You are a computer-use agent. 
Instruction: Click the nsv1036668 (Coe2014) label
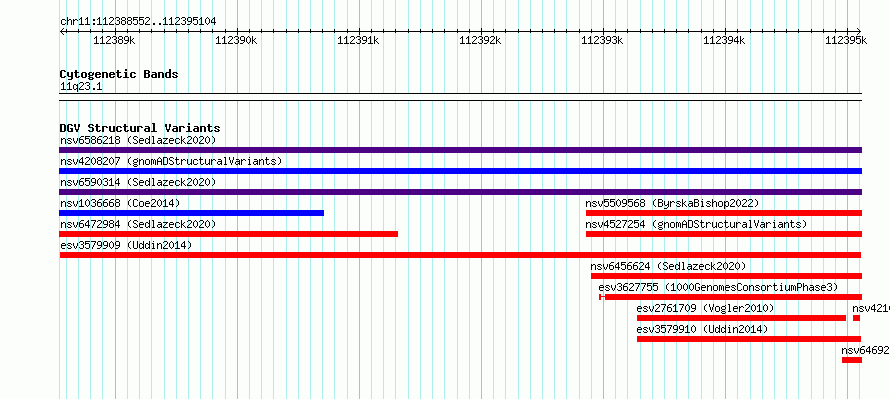(120, 203)
